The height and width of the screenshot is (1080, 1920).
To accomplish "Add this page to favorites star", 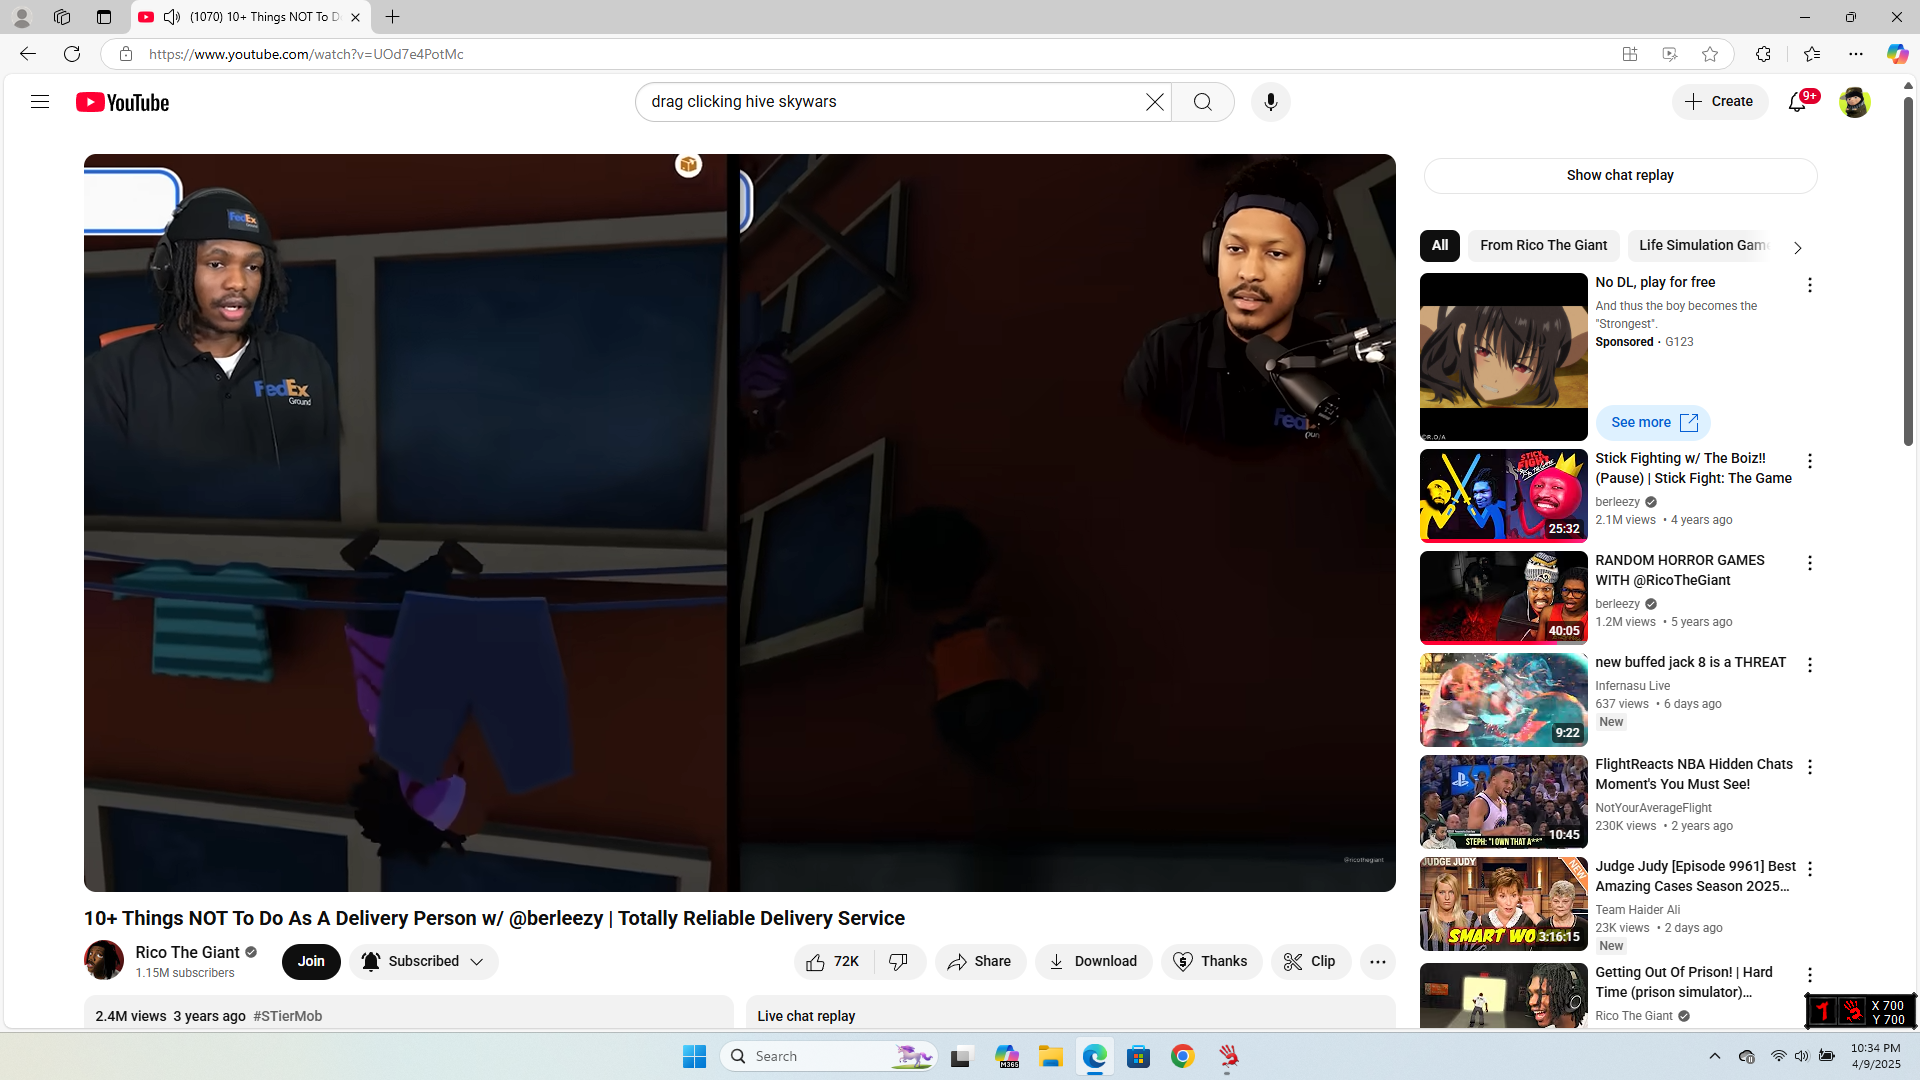I will pyautogui.click(x=1710, y=54).
